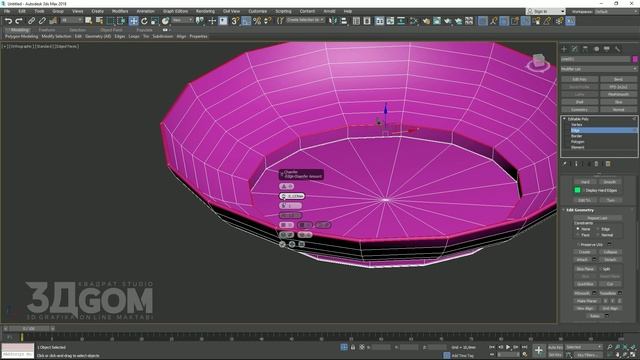This screenshot has height=360, width=640.
Task: Enable the Preserve UVs checkbox
Action: [578, 244]
